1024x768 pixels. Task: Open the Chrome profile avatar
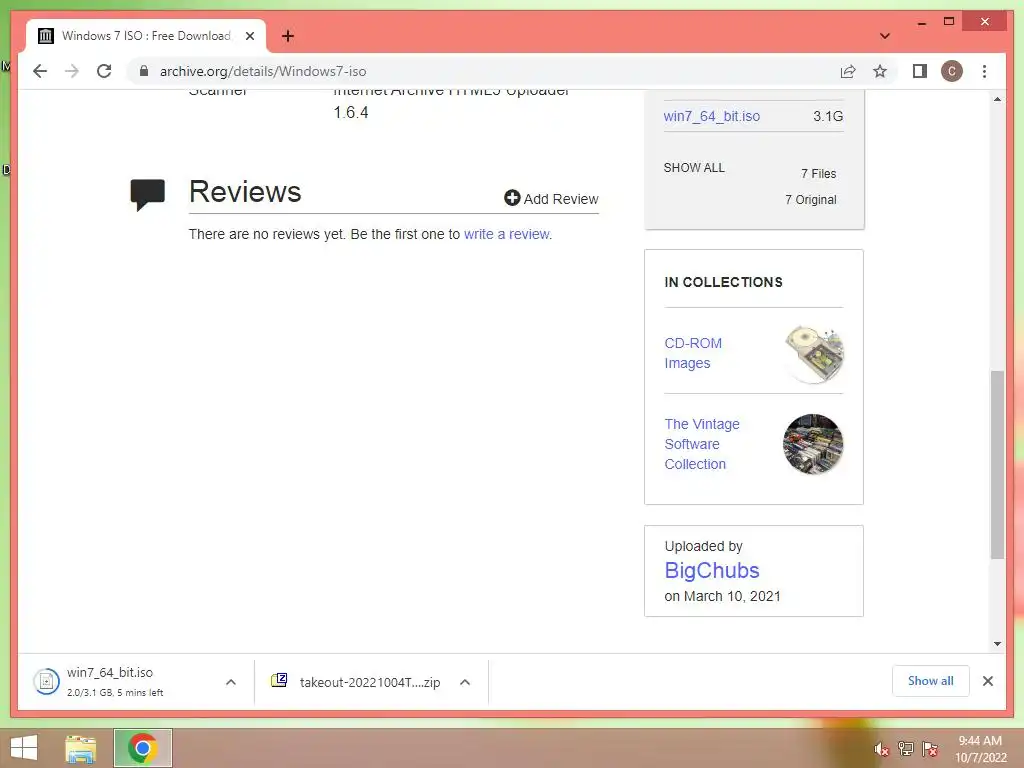click(x=952, y=71)
